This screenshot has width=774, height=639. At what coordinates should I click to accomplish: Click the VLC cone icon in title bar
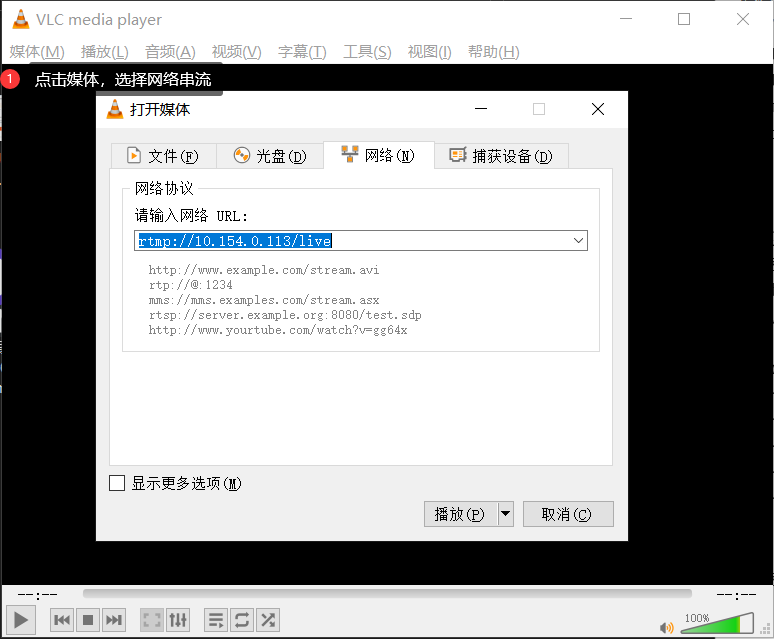(x=21, y=19)
